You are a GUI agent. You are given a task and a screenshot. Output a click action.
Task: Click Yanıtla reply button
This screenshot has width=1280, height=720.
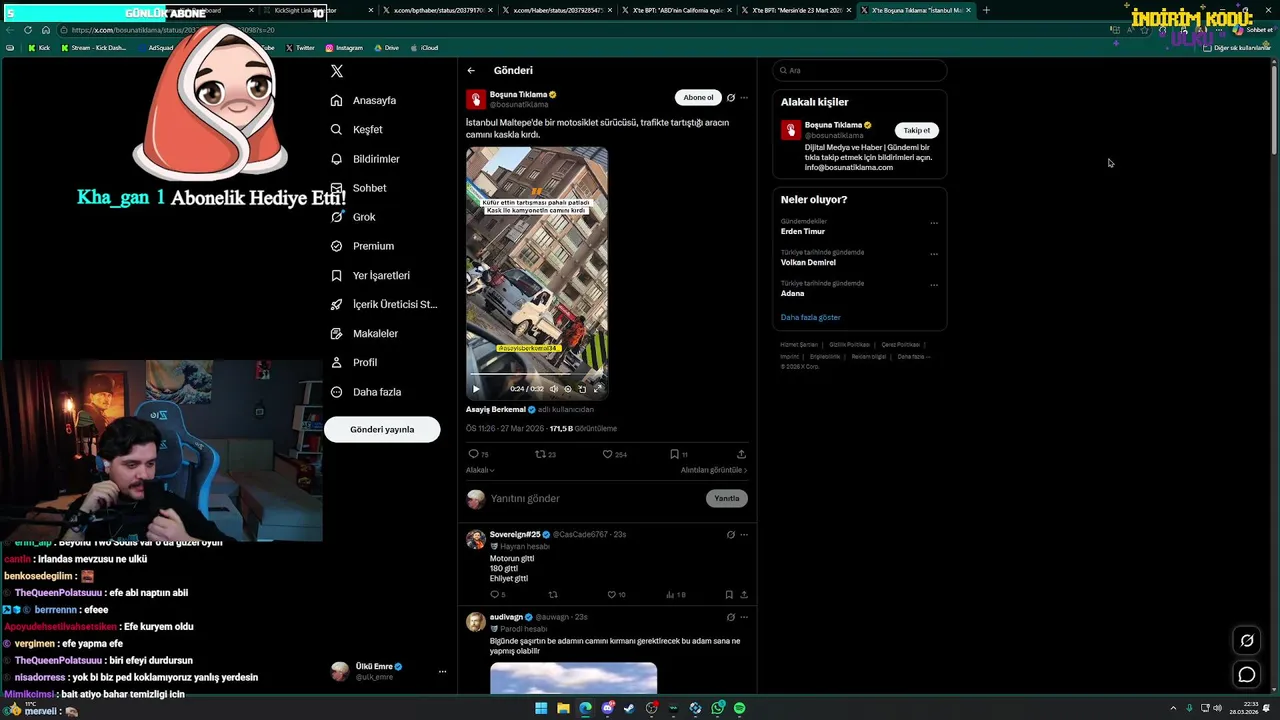coord(727,498)
